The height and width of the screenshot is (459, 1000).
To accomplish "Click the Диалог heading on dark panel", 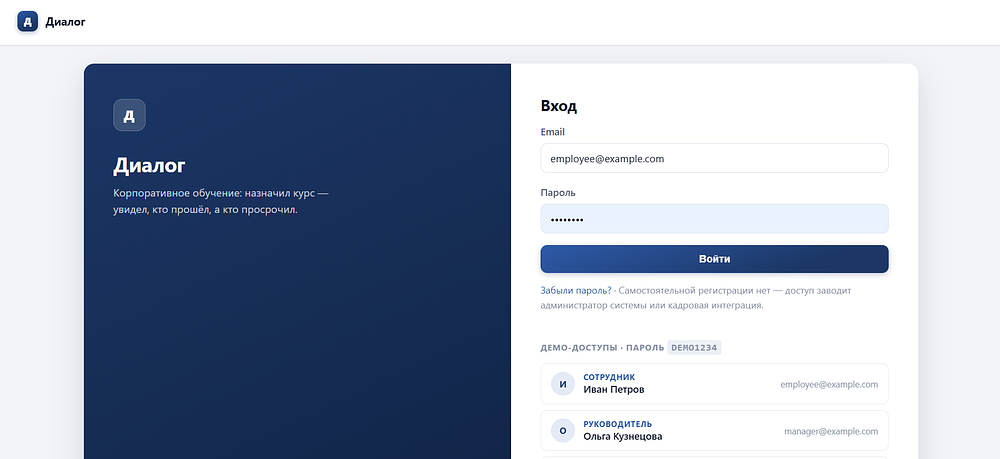I will tap(149, 166).
